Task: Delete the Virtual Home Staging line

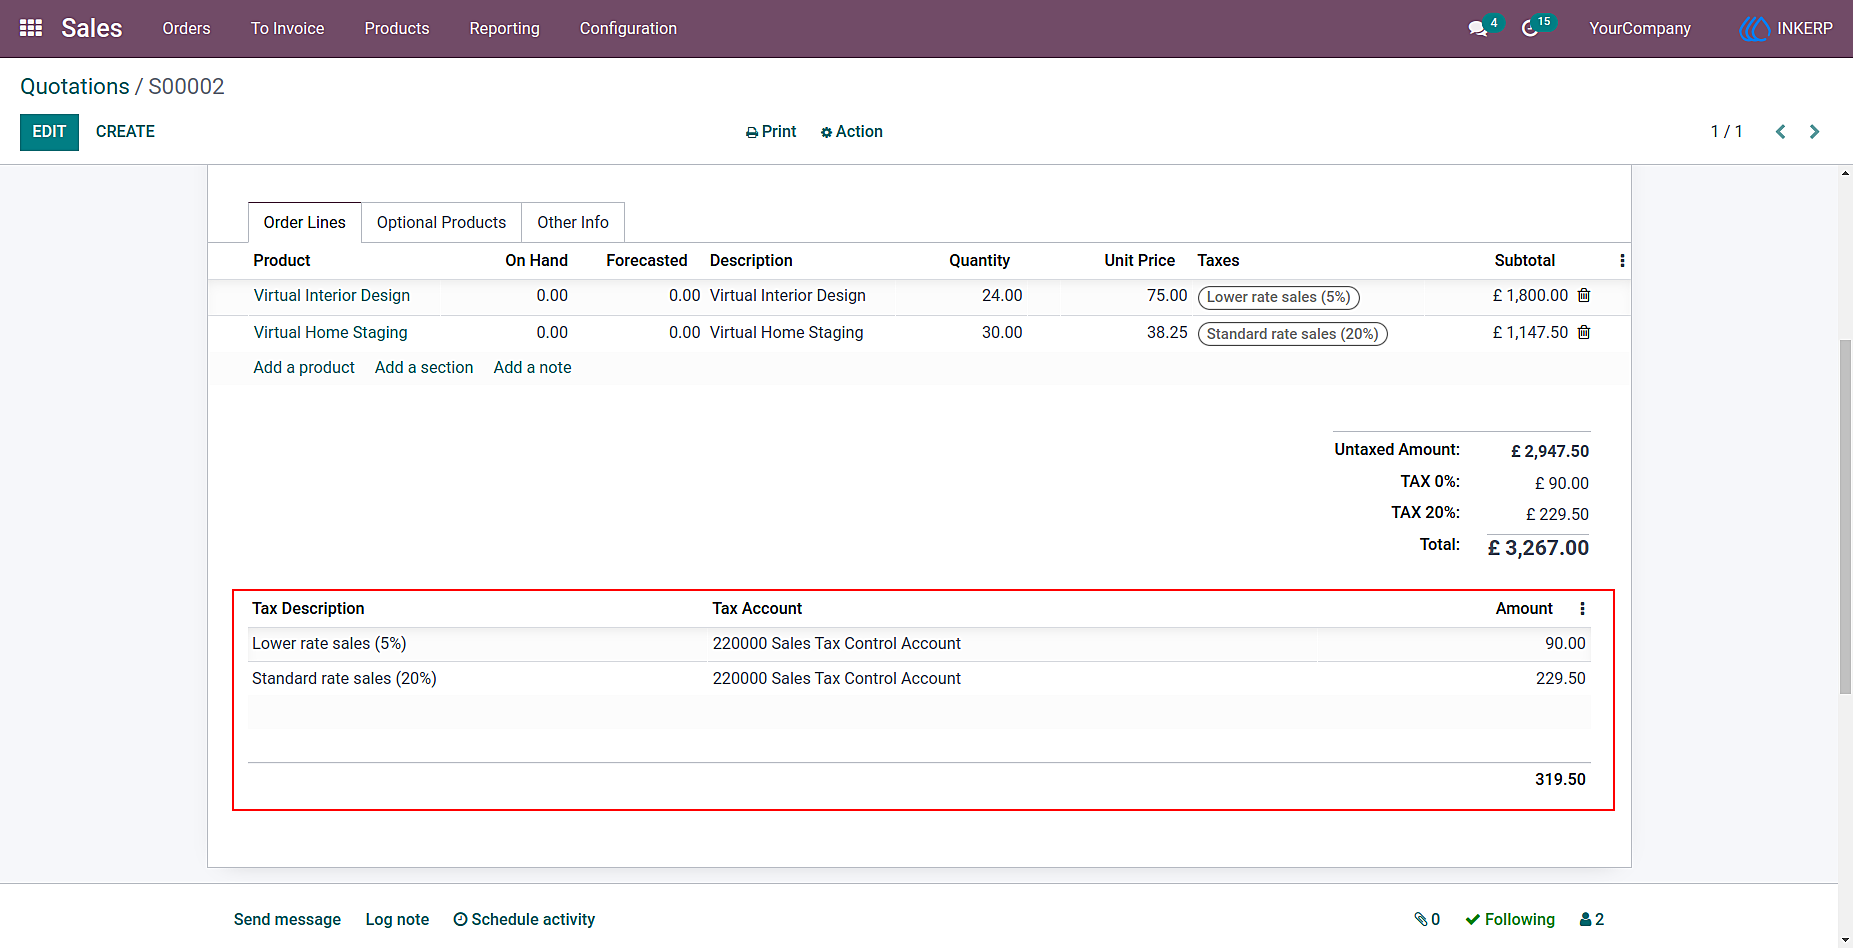Action: pyautogui.click(x=1584, y=332)
